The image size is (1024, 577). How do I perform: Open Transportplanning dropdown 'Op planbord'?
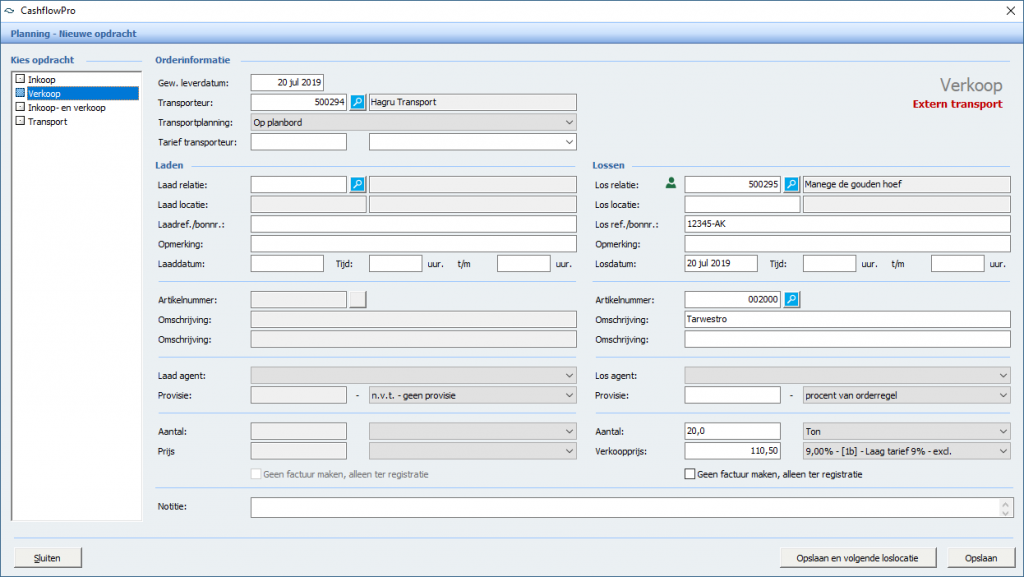click(413, 122)
